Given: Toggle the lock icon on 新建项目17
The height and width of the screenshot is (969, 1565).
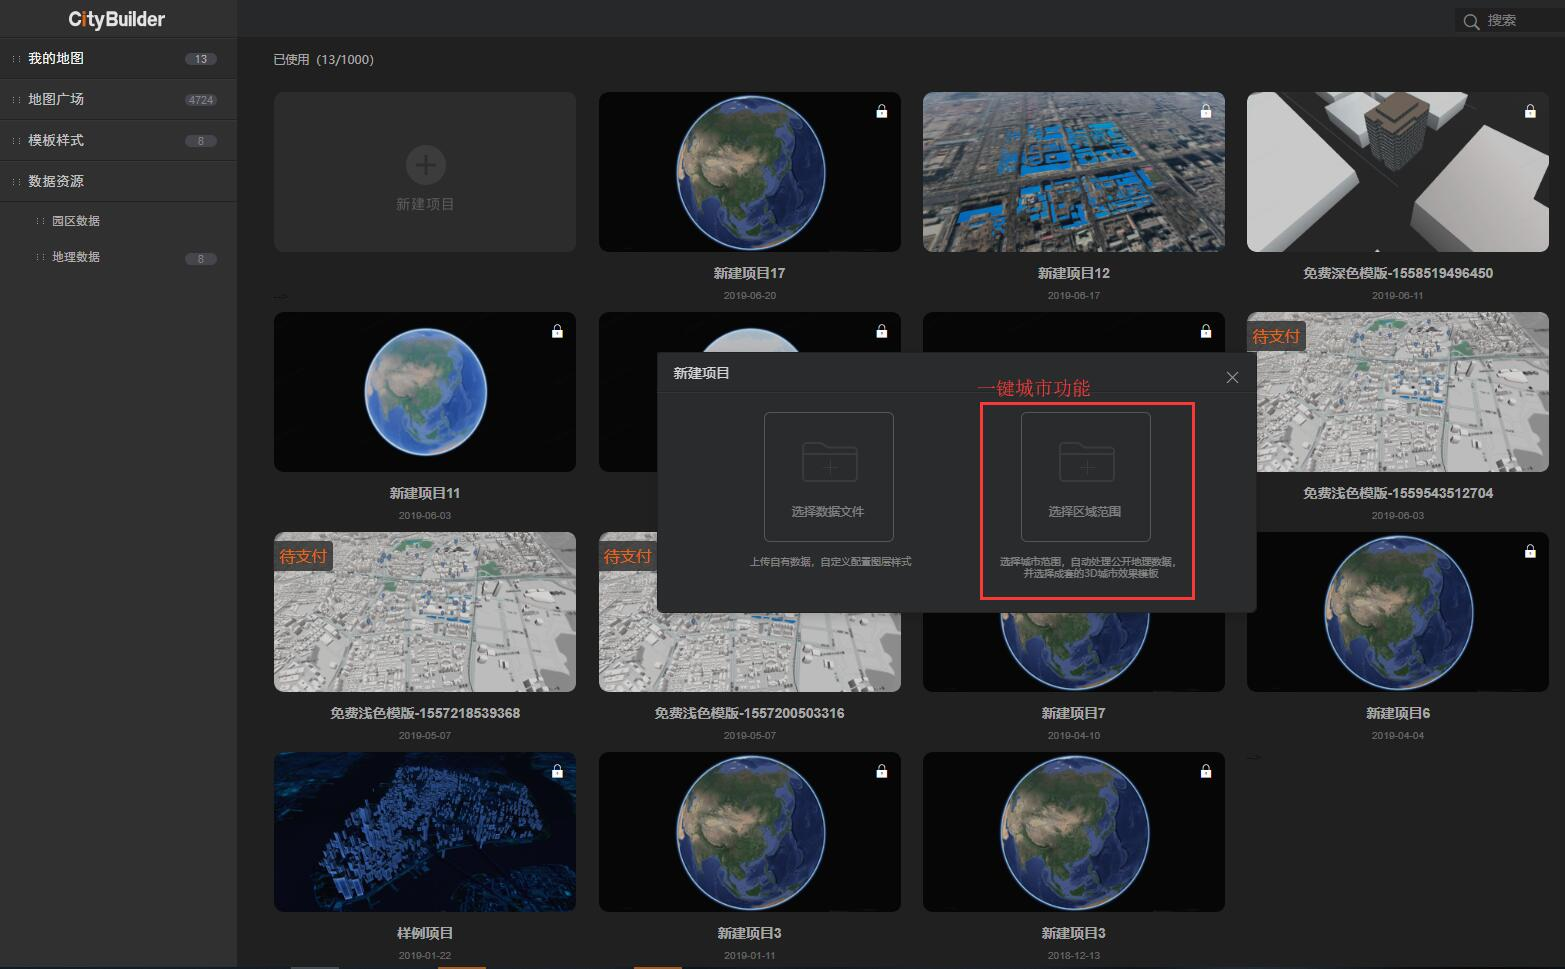Looking at the screenshot, I should coord(881,111).
